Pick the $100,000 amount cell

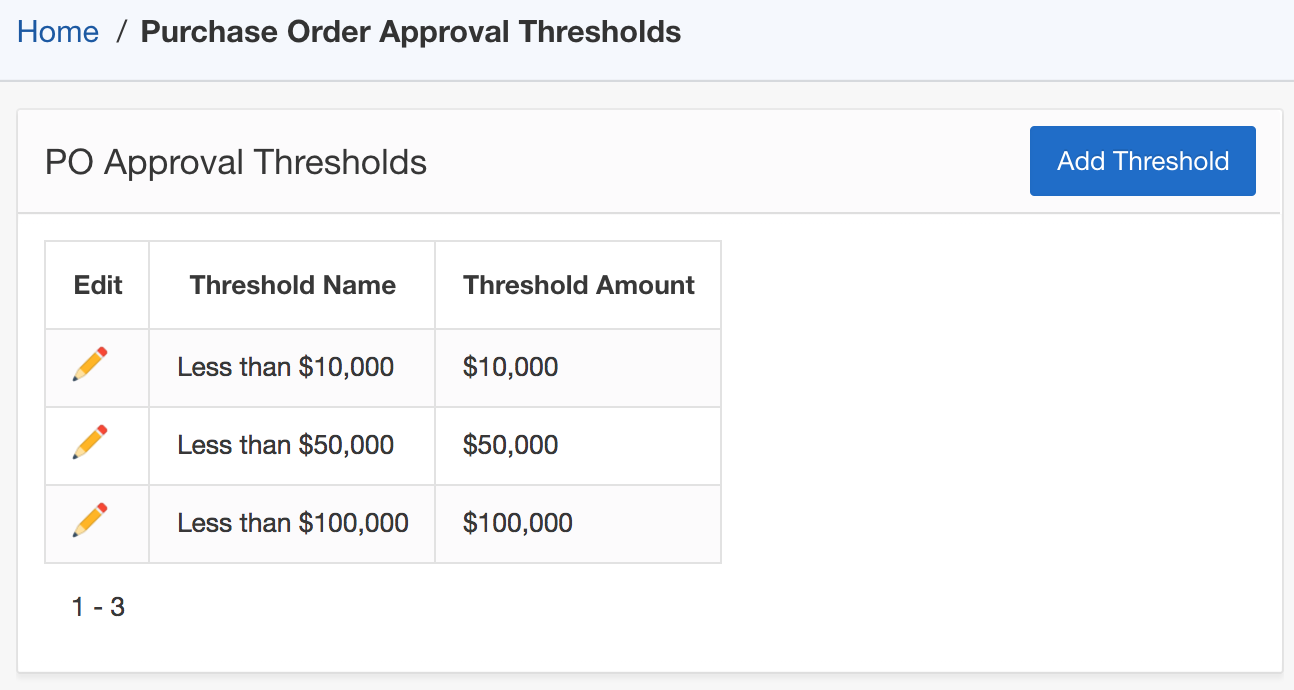point(517,523)
